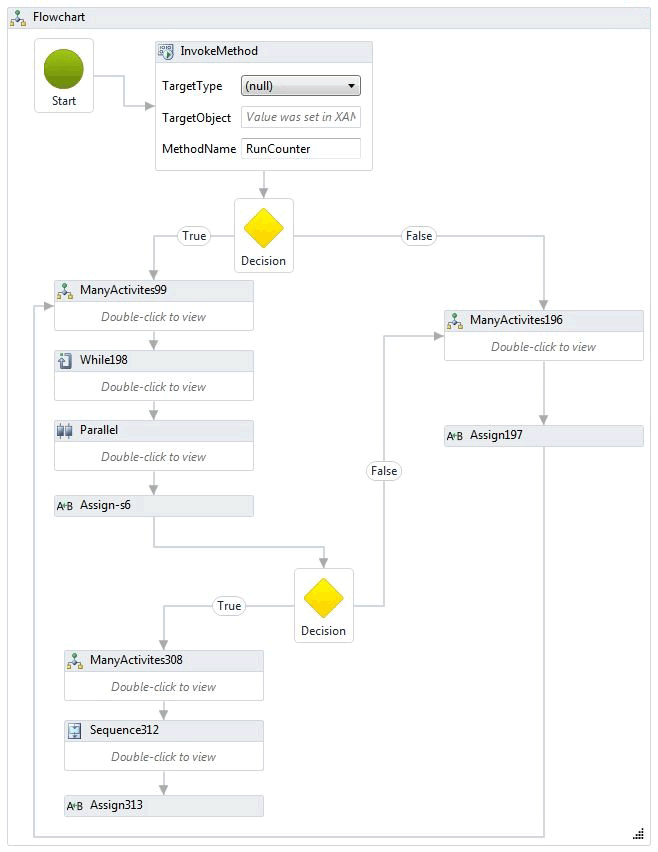Screen dimensions: 658x852
Task: Click the Start node
Action: point(63,68)
